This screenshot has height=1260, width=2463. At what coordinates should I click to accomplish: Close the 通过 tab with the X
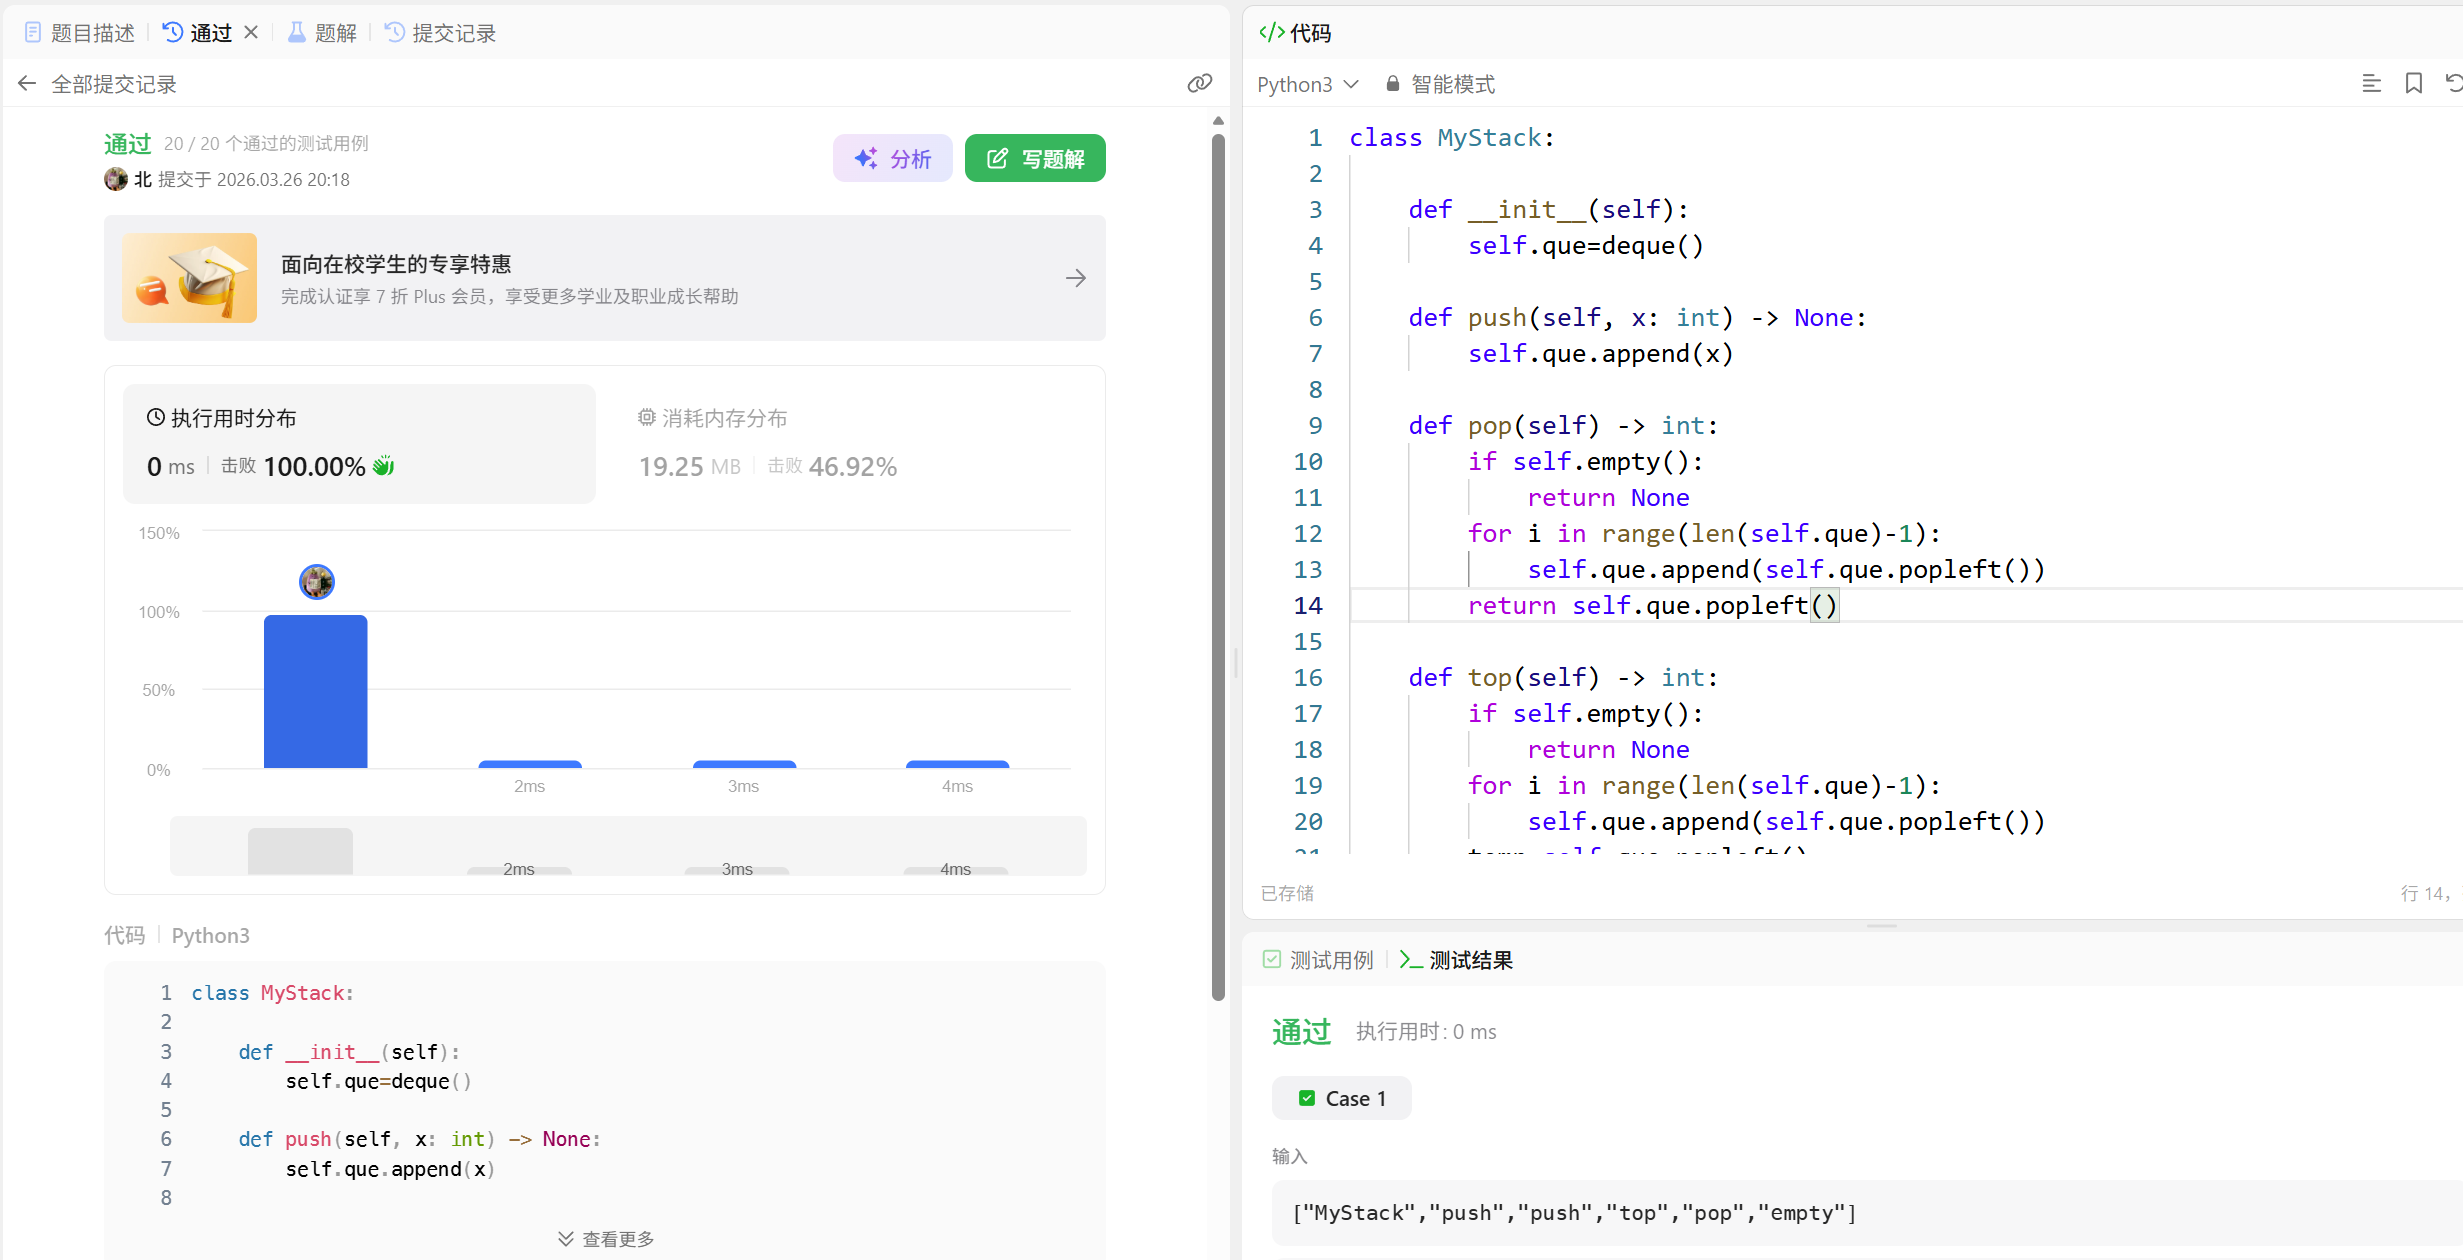click(x=251, y=33)
